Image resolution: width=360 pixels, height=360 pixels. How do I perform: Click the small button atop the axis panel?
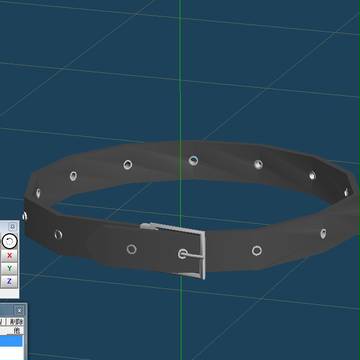(x=13, y=227)
